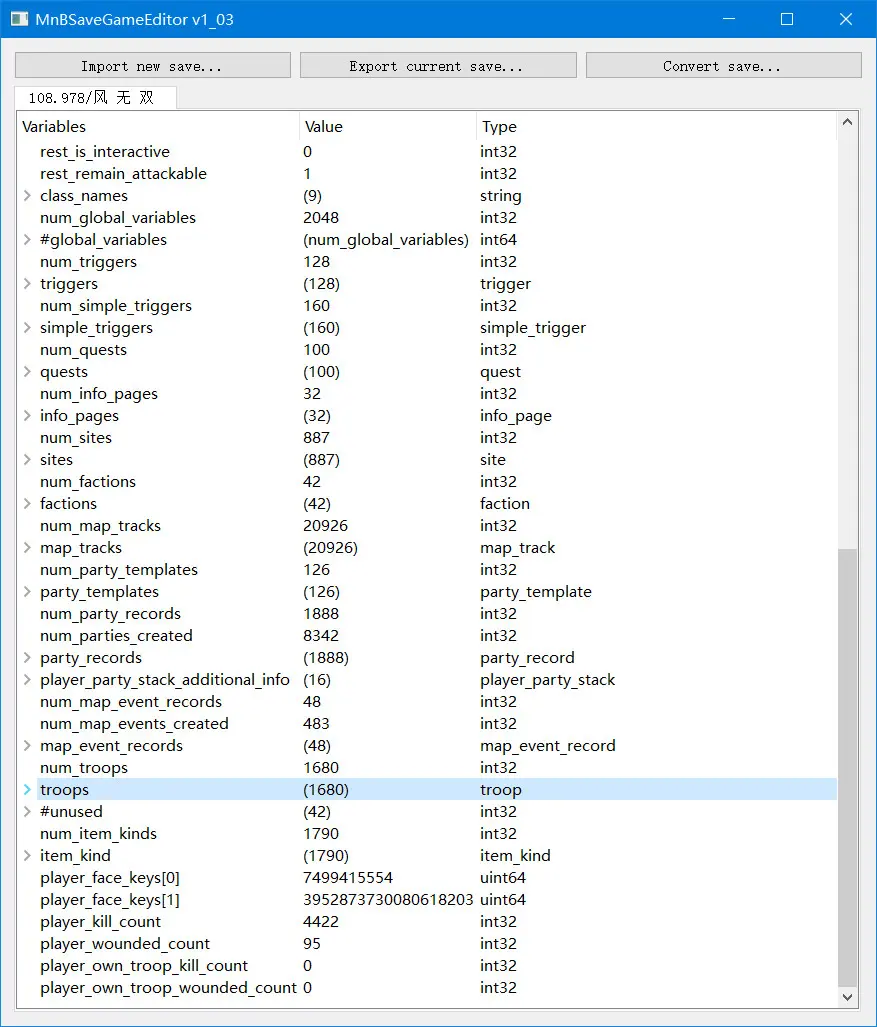Select the num_item_kinds row

[x=427, y=834]
